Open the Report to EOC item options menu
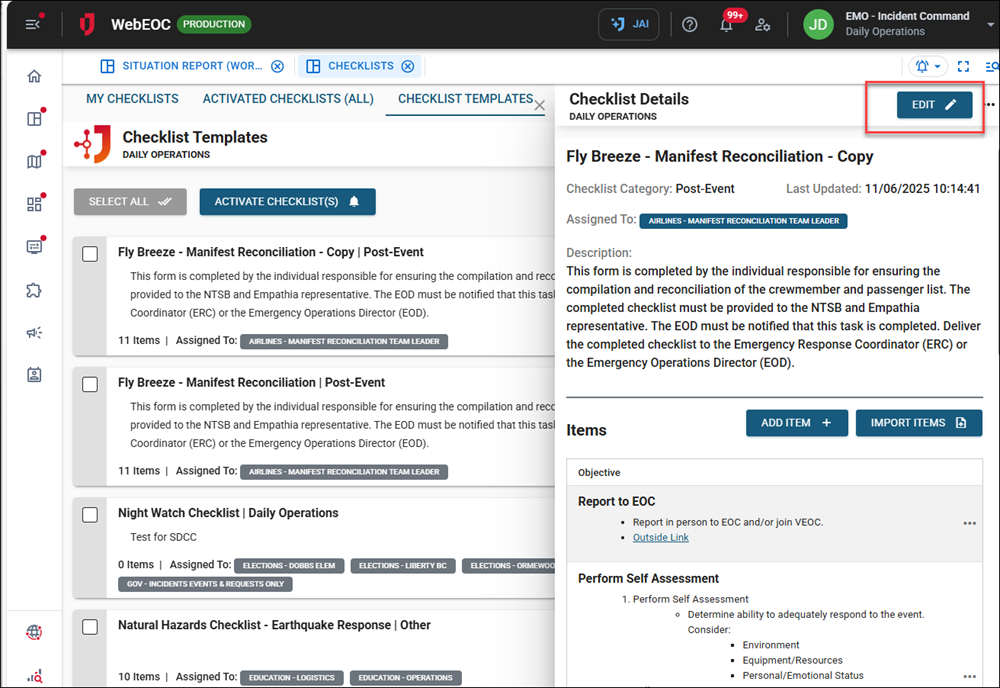1000x688 pixels. 969,523
